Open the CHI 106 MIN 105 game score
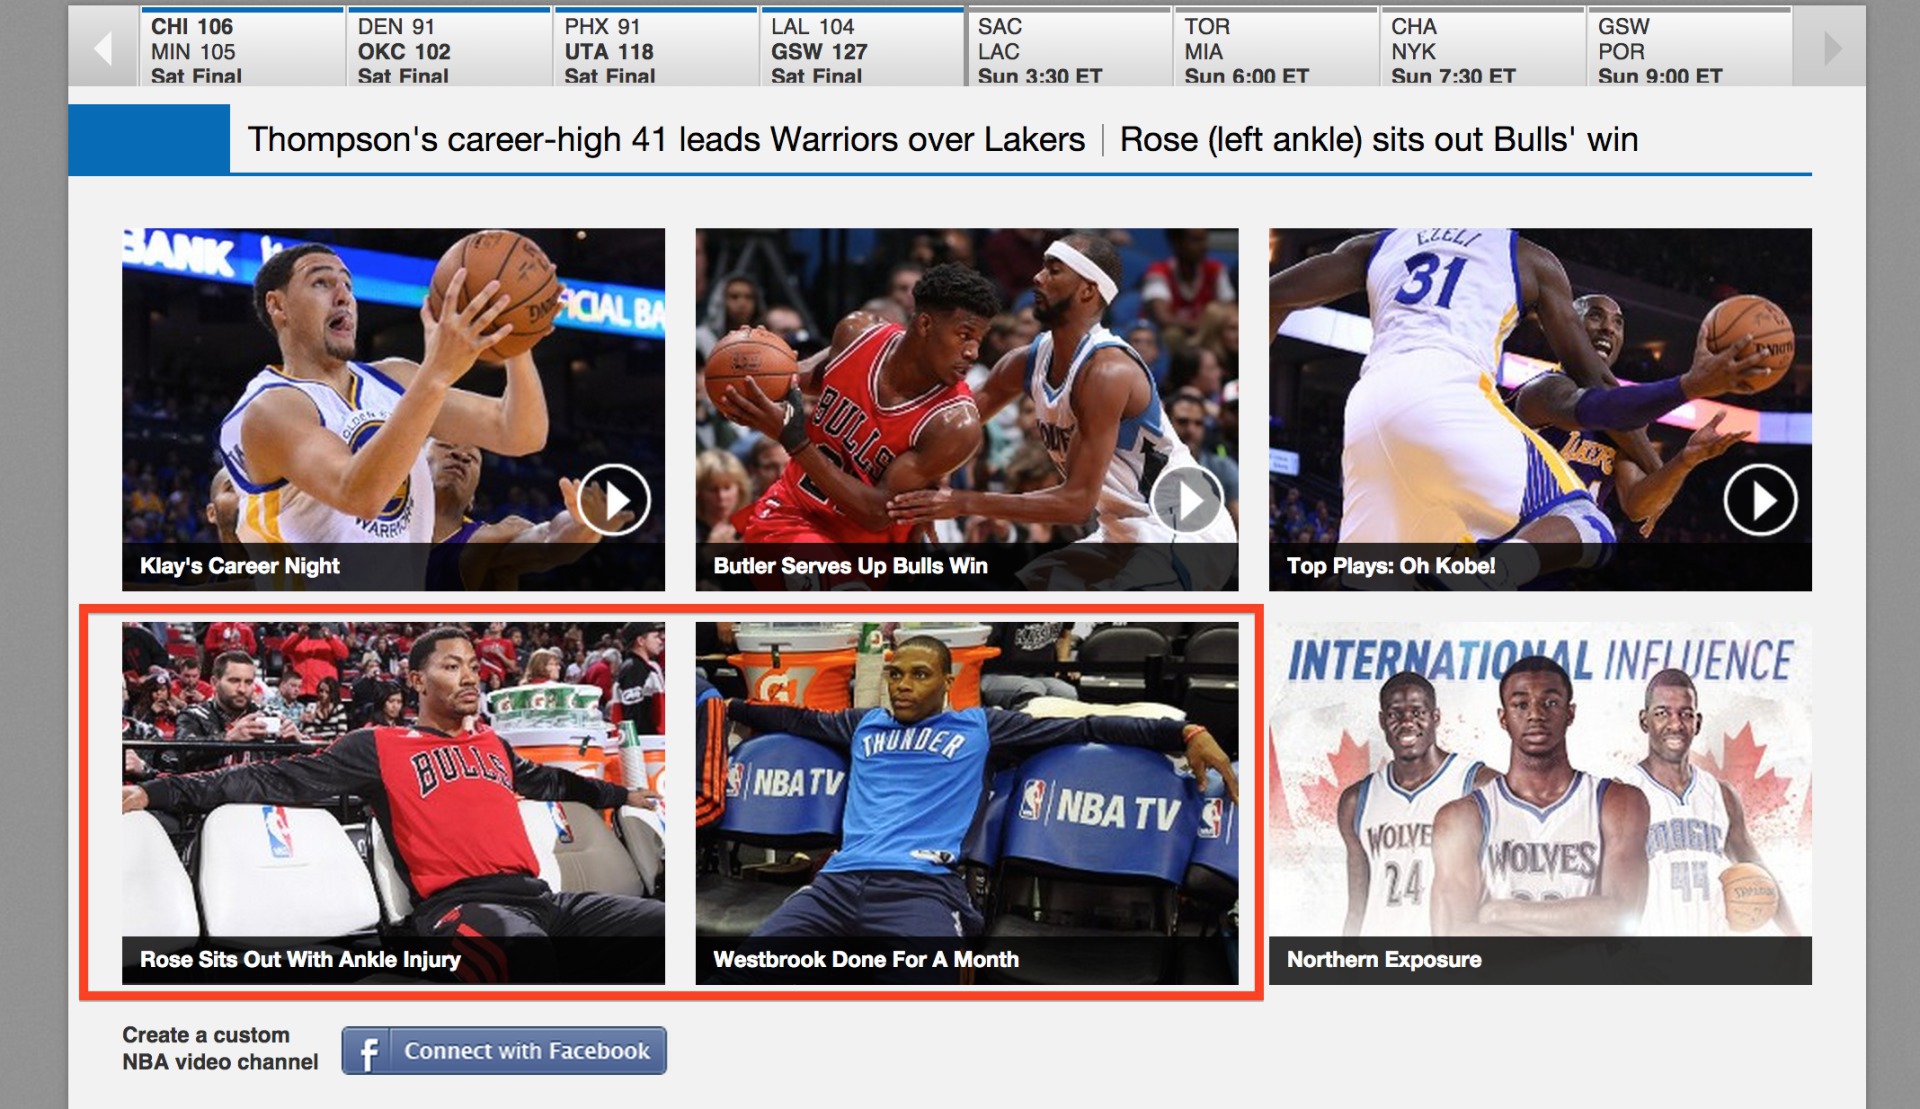The width and height of the screenshot is (1920, 1109). (x=241, y=48)
